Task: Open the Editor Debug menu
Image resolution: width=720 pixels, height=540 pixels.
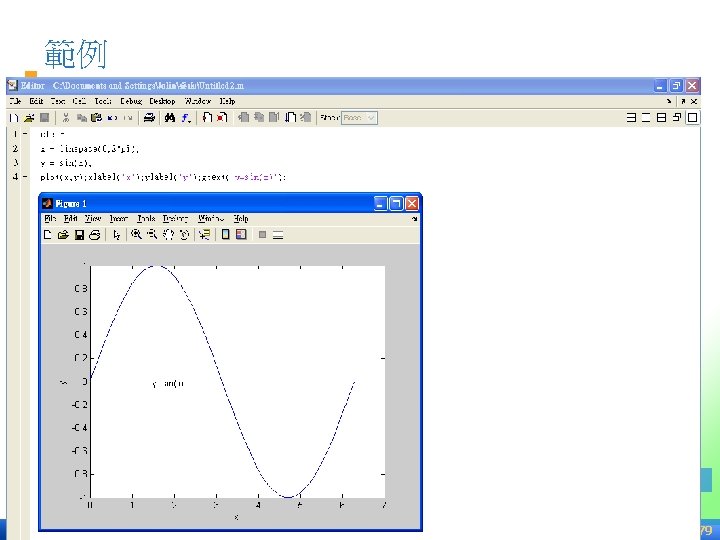Action: coord(131,101)
